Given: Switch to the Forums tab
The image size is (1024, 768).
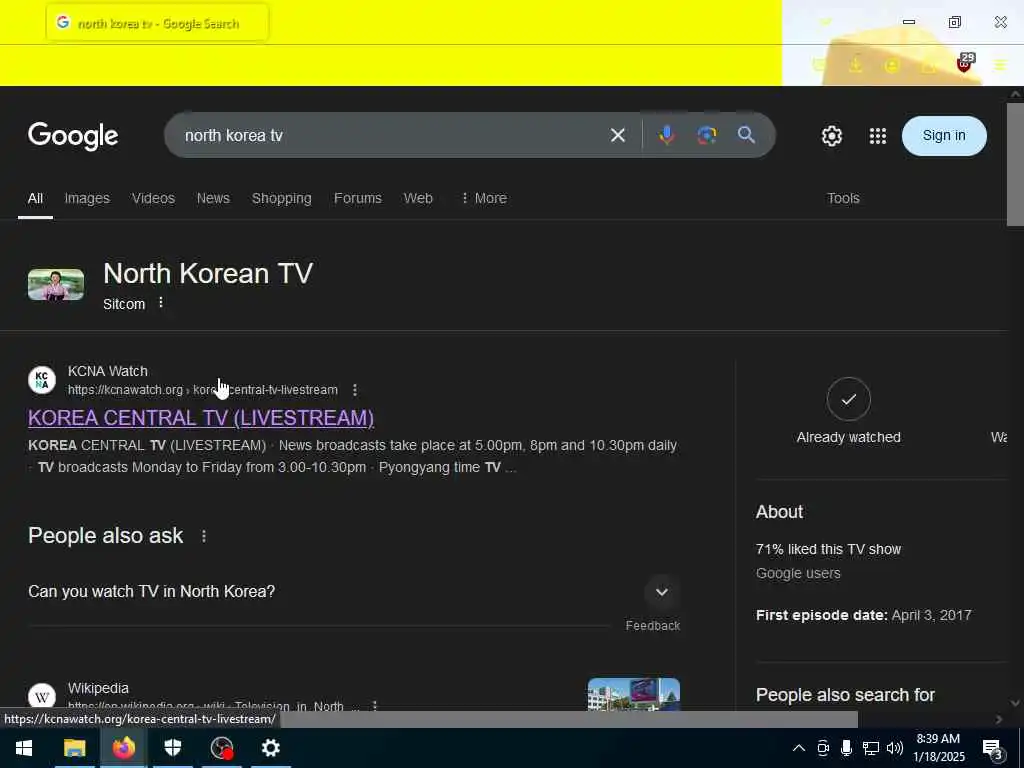Looking at the screenshot, I should click(x=357, y=199).
